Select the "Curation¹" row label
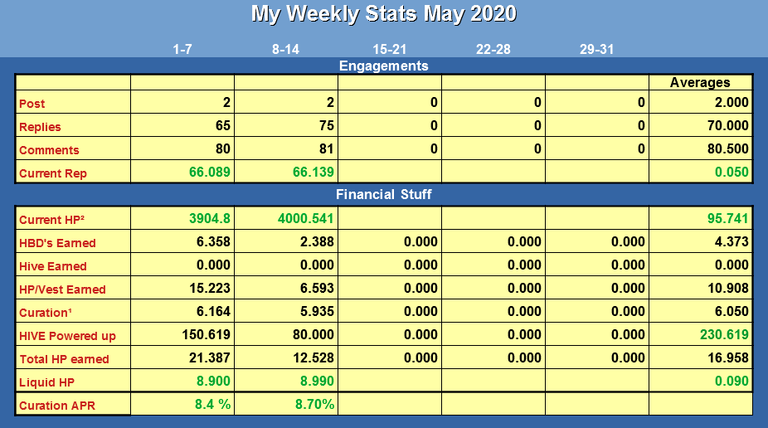This screenshot has height=428, width=768. [x=45, y=312]
